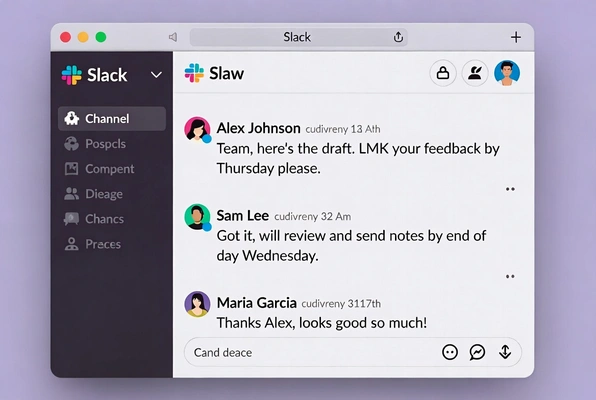
Task: Click the share icon in title bar
Action: (398, 37)
